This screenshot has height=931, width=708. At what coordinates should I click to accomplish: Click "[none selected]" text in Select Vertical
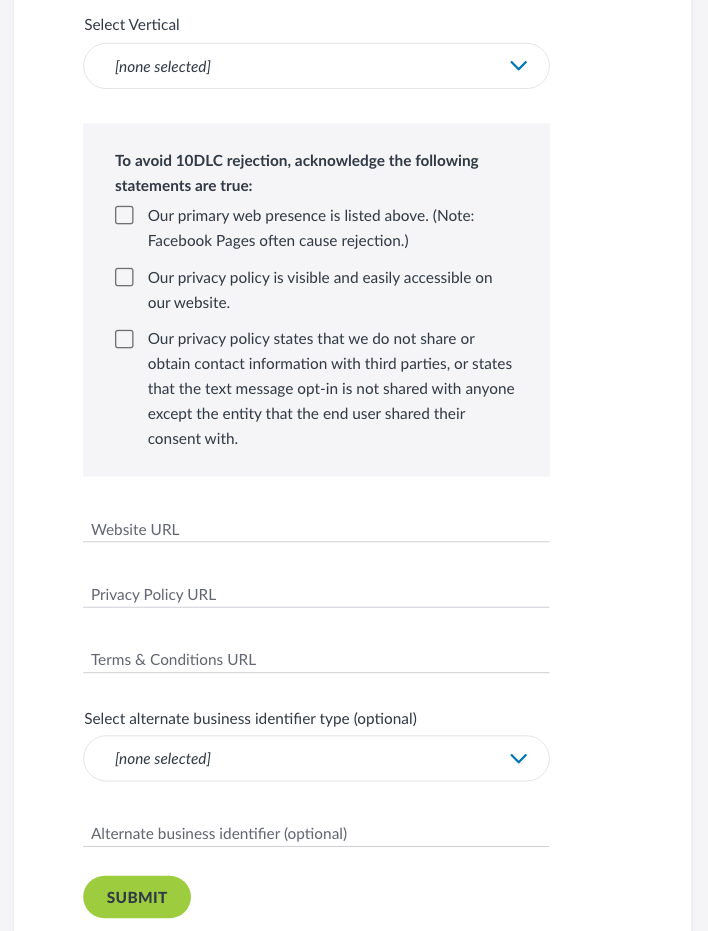coord(163,67)
